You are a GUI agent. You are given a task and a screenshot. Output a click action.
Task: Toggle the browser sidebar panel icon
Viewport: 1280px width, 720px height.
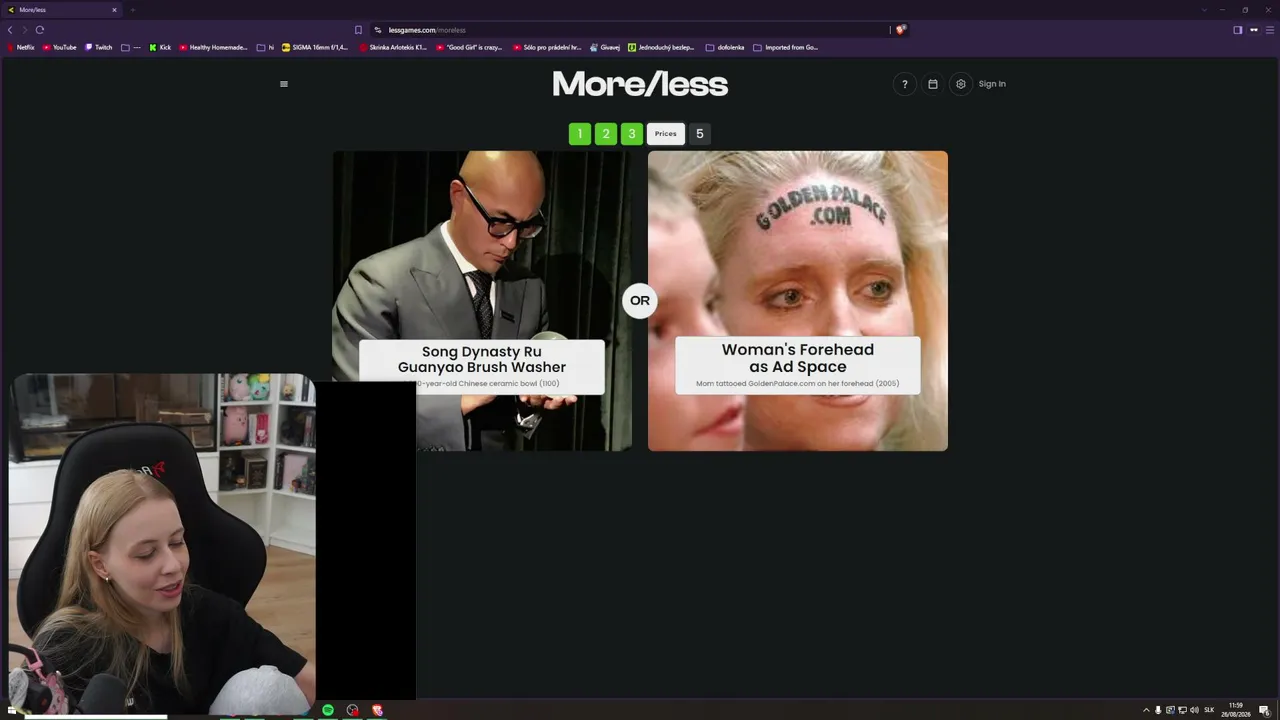(1238, 30)
